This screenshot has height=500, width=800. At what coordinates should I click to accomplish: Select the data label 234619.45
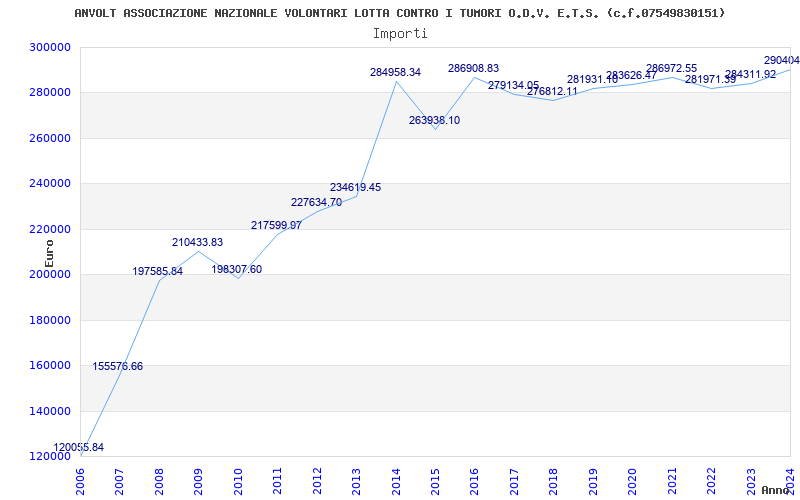pyautogui.click(x=356, y=187)
